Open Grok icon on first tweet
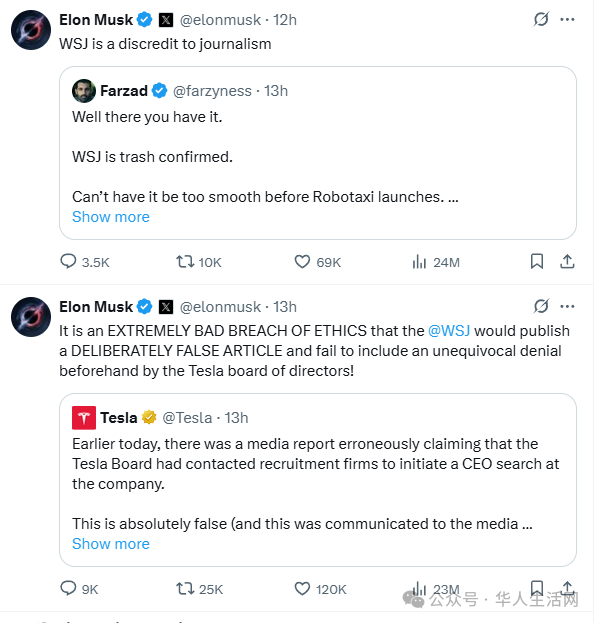Screen dimensions: 598x623 pyautogui.click(x=541, y=19)
